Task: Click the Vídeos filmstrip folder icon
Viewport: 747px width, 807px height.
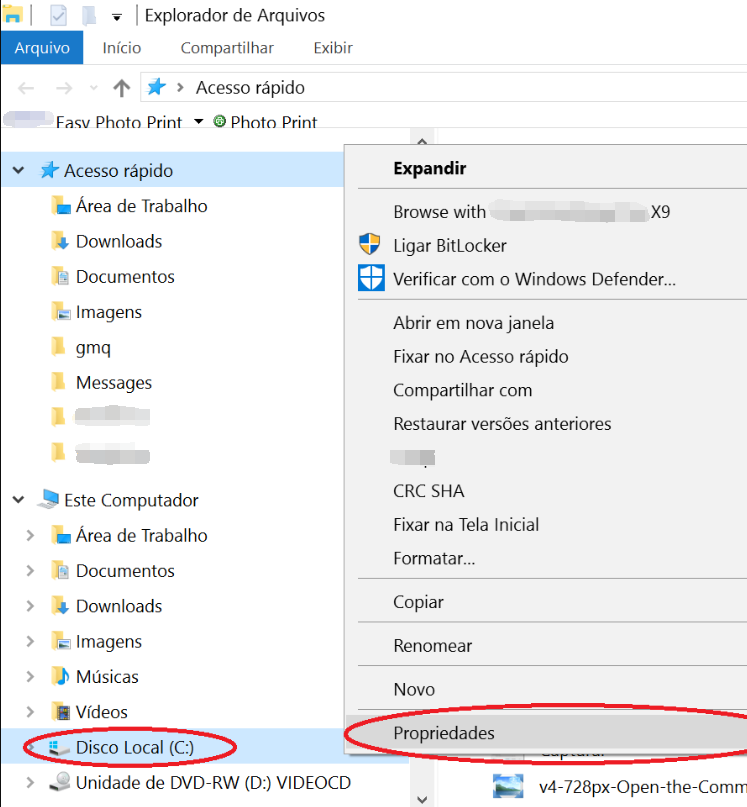Action: click(x=61, y=712)
